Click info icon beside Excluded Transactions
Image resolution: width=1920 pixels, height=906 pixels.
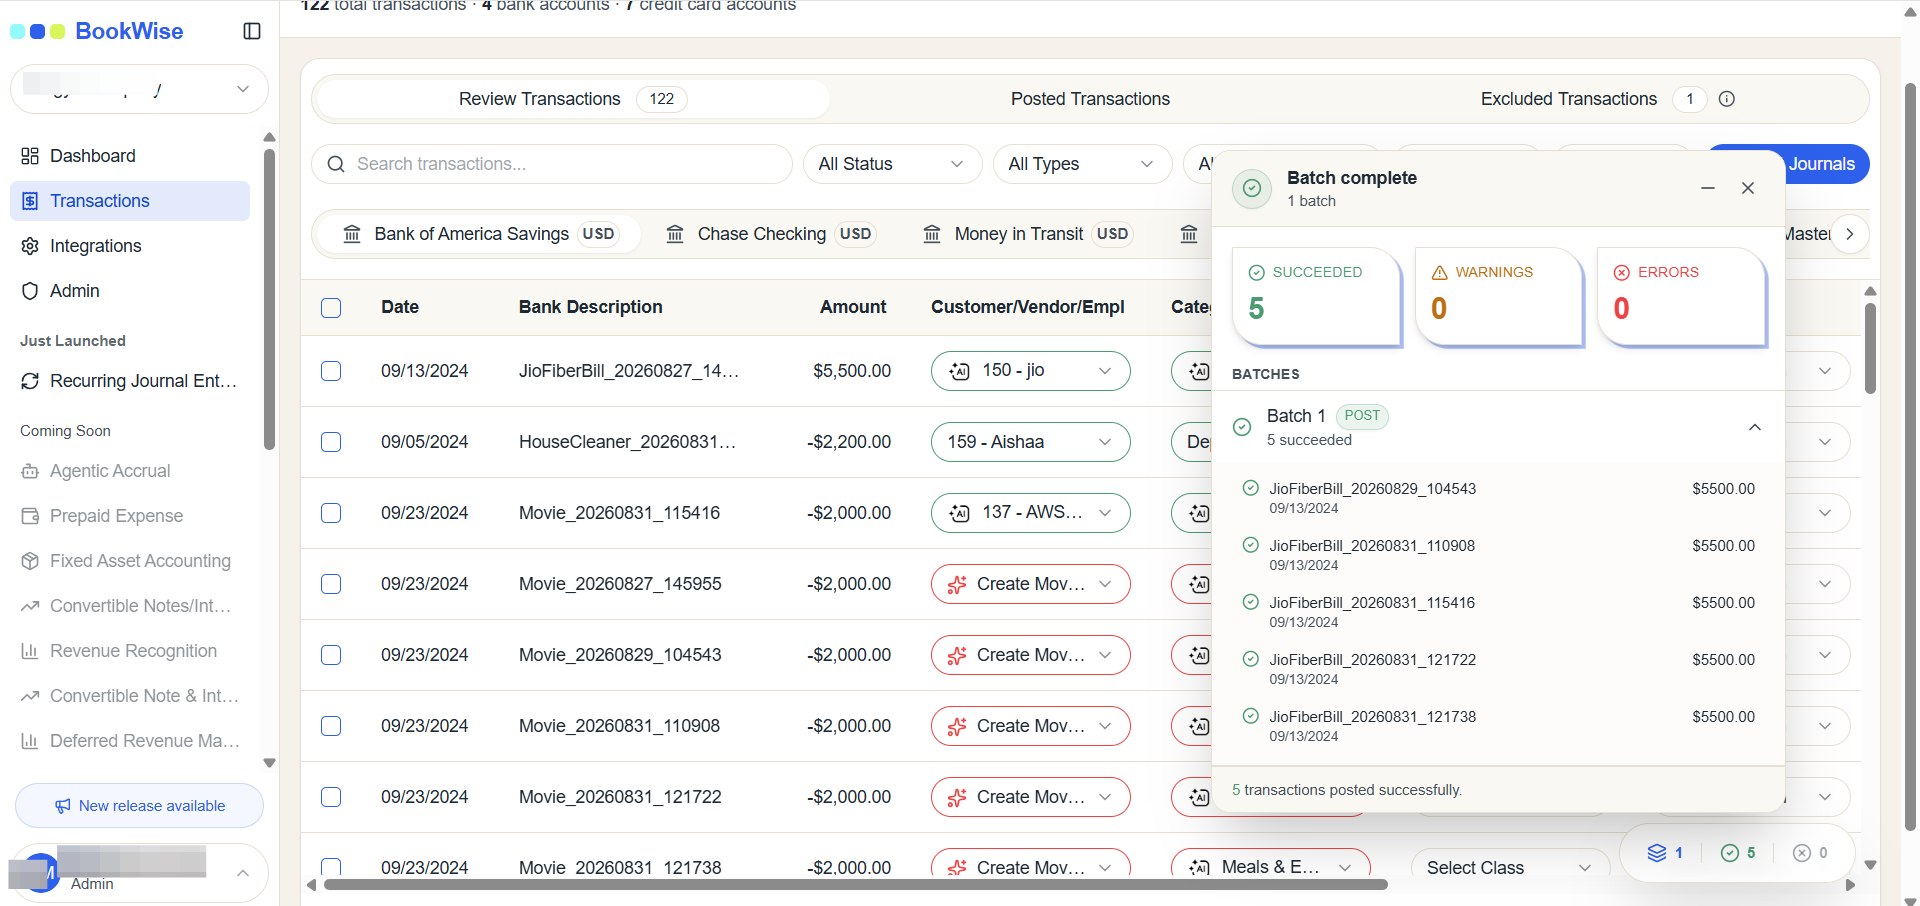pos(1726,99)
